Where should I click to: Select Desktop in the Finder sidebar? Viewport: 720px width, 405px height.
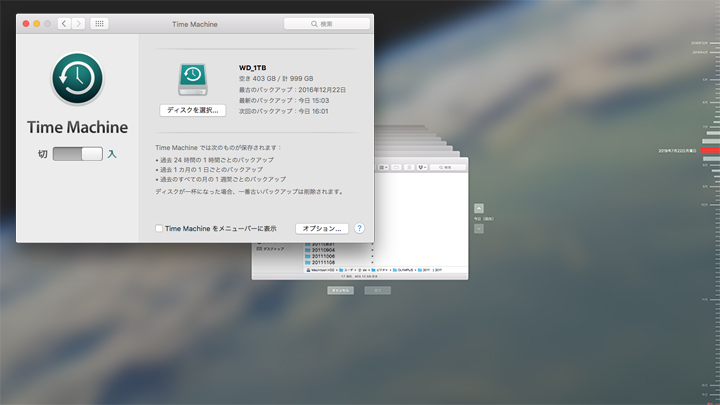[x=270, y=249]
